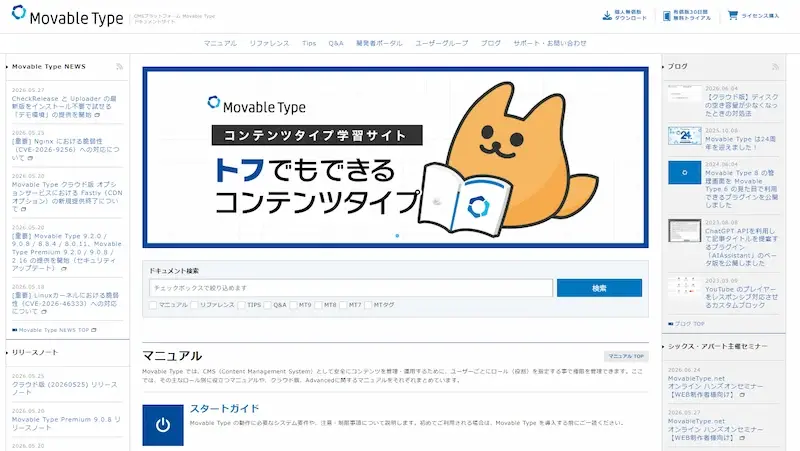Open the YouTube プレイヤー レスポンシブ blog post
800x451 pixels.
click(741, 297)
